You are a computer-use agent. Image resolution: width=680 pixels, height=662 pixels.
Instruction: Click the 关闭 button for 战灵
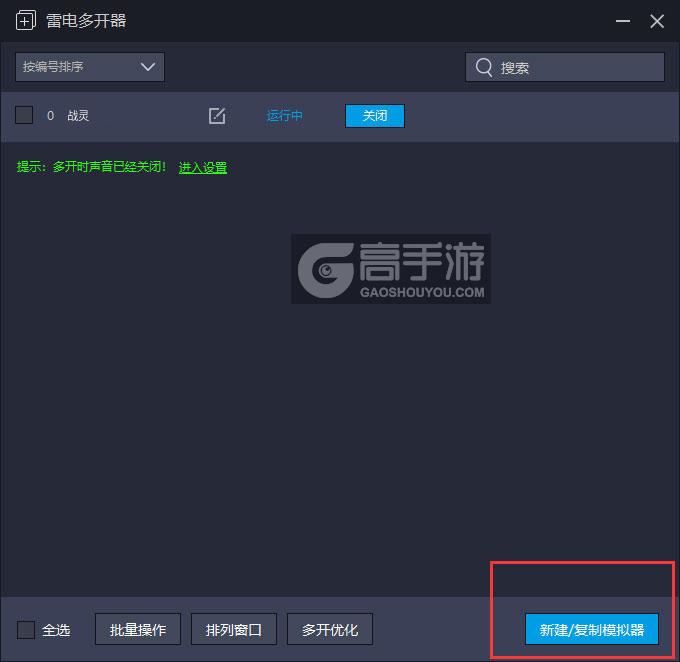(375, 116)
